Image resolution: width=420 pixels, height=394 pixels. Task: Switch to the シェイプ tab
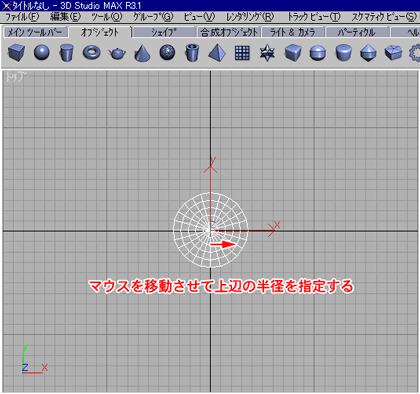tap(164, 32)
